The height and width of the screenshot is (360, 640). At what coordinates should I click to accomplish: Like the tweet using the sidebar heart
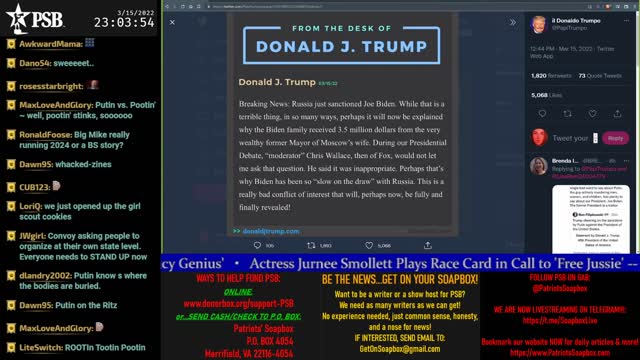tap(592, 114)
